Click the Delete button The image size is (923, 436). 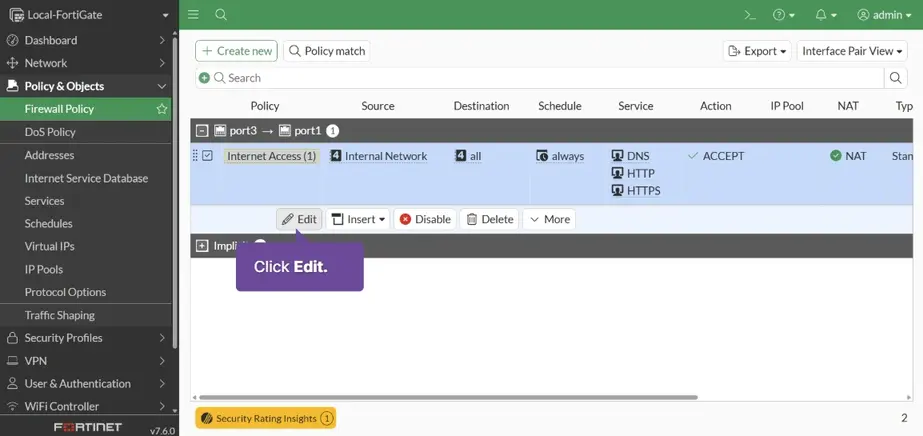[x=489, y=219]
